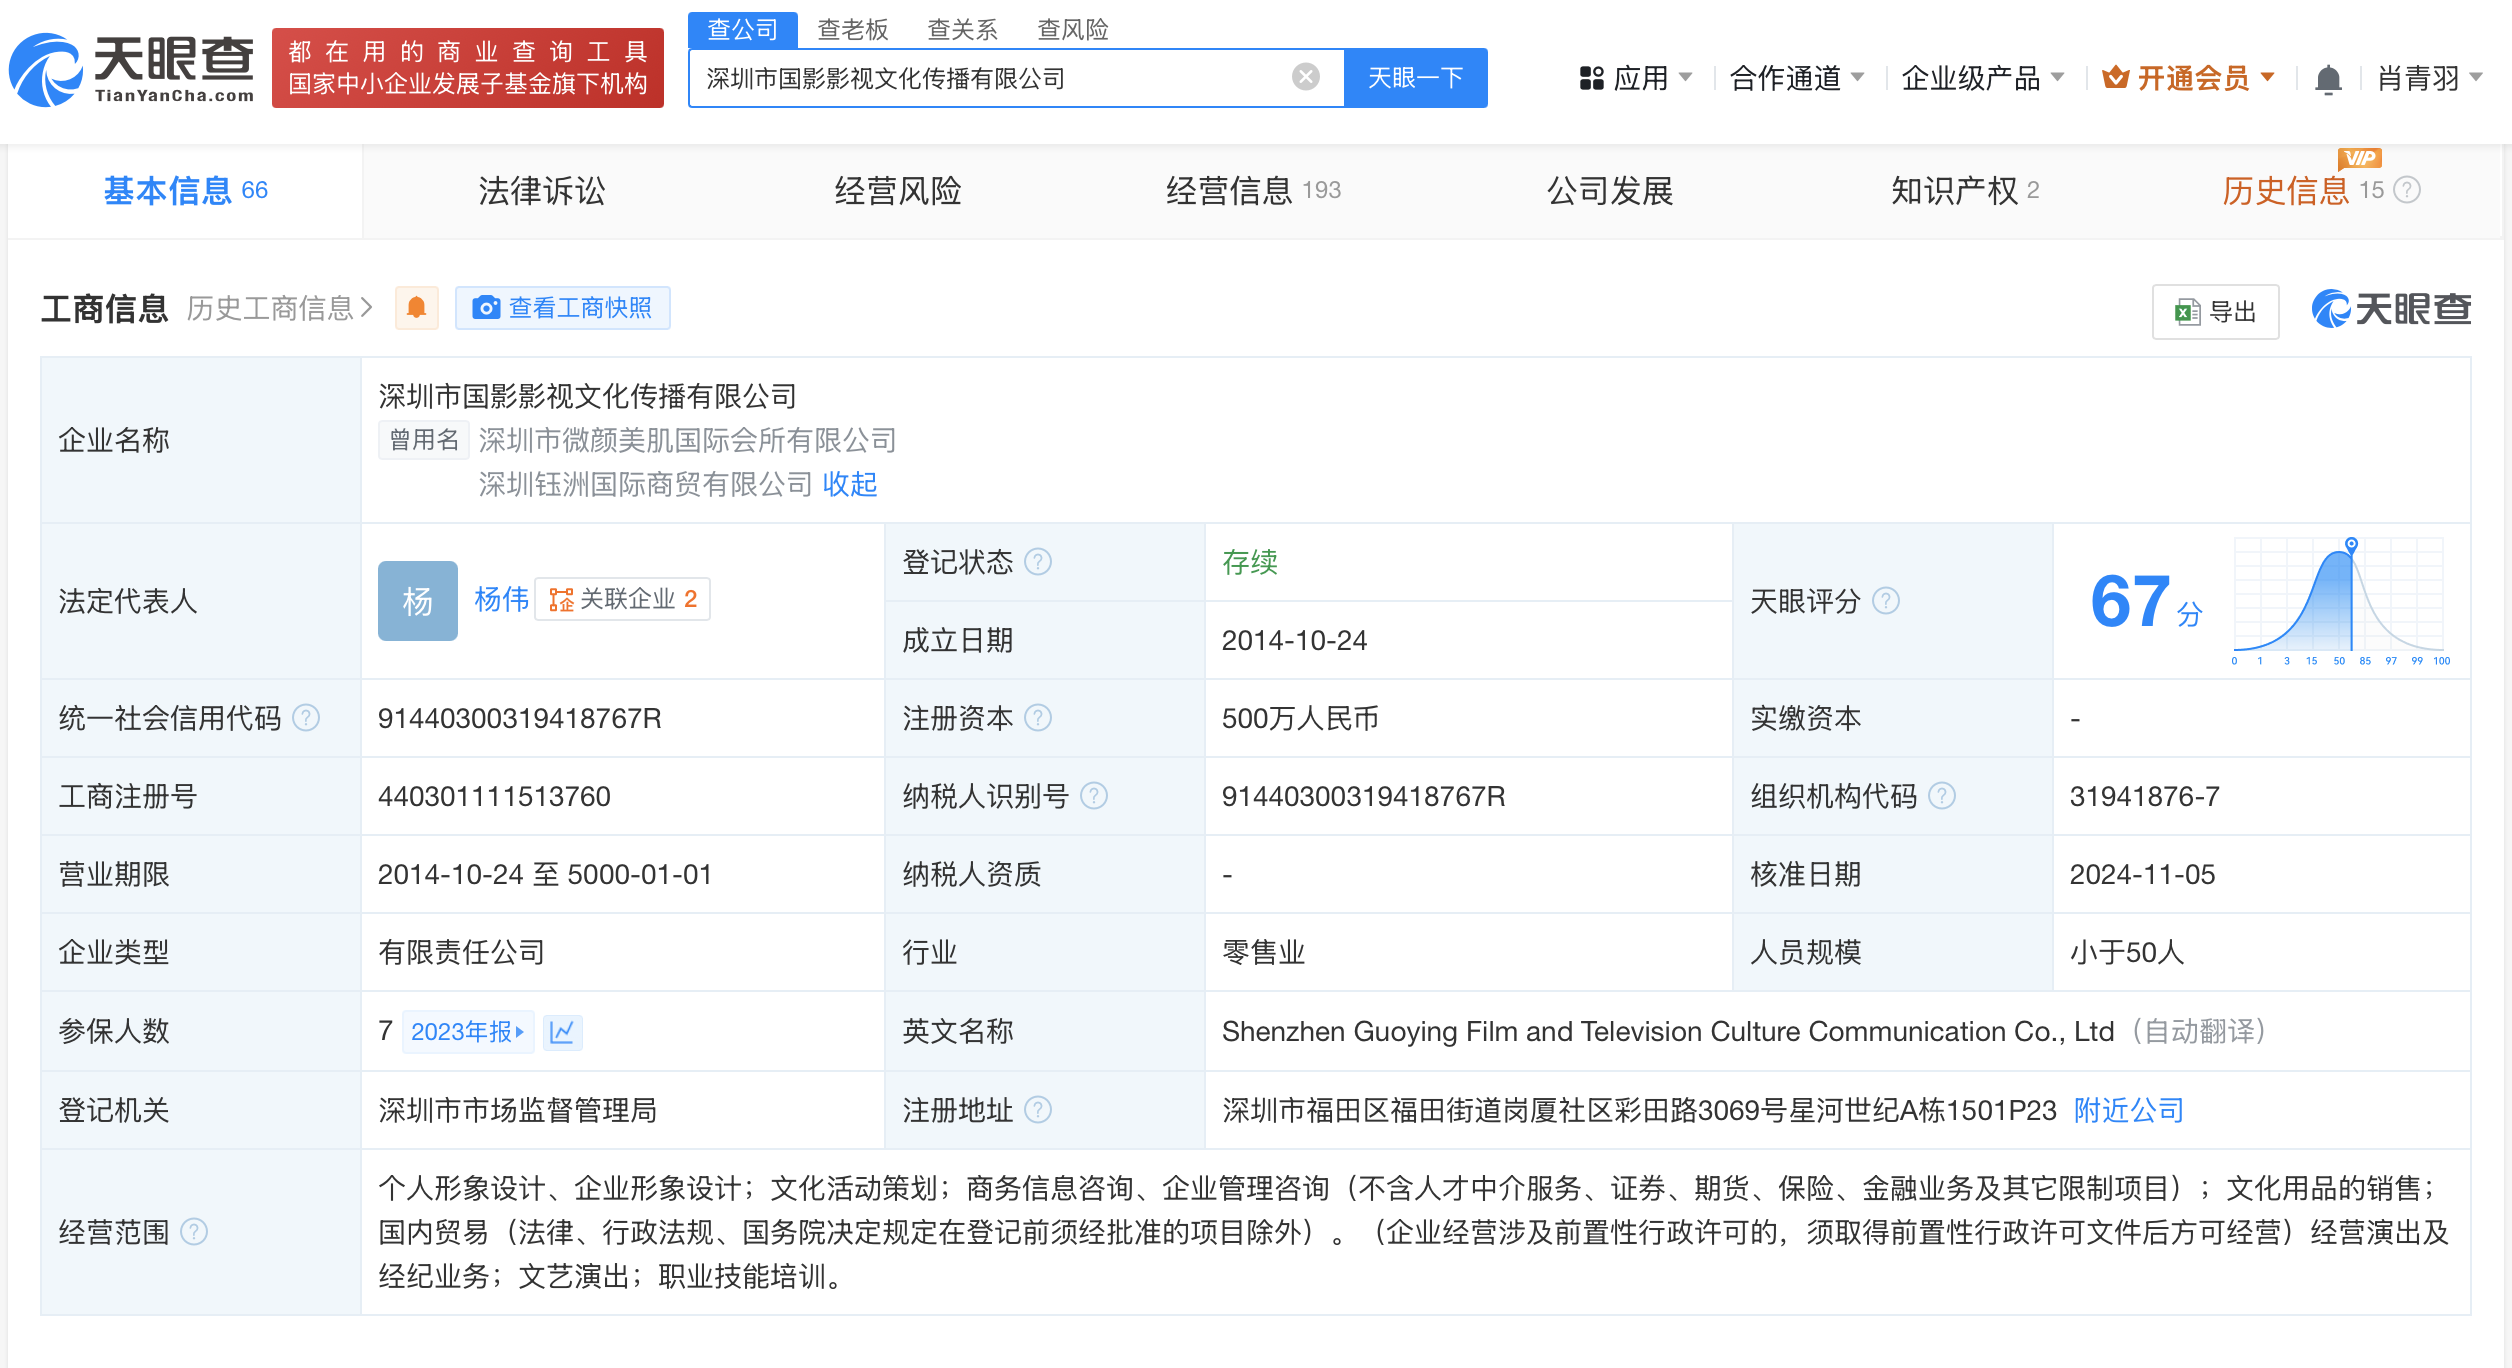Switch to 经营信息 tab

click(1253, 190)
